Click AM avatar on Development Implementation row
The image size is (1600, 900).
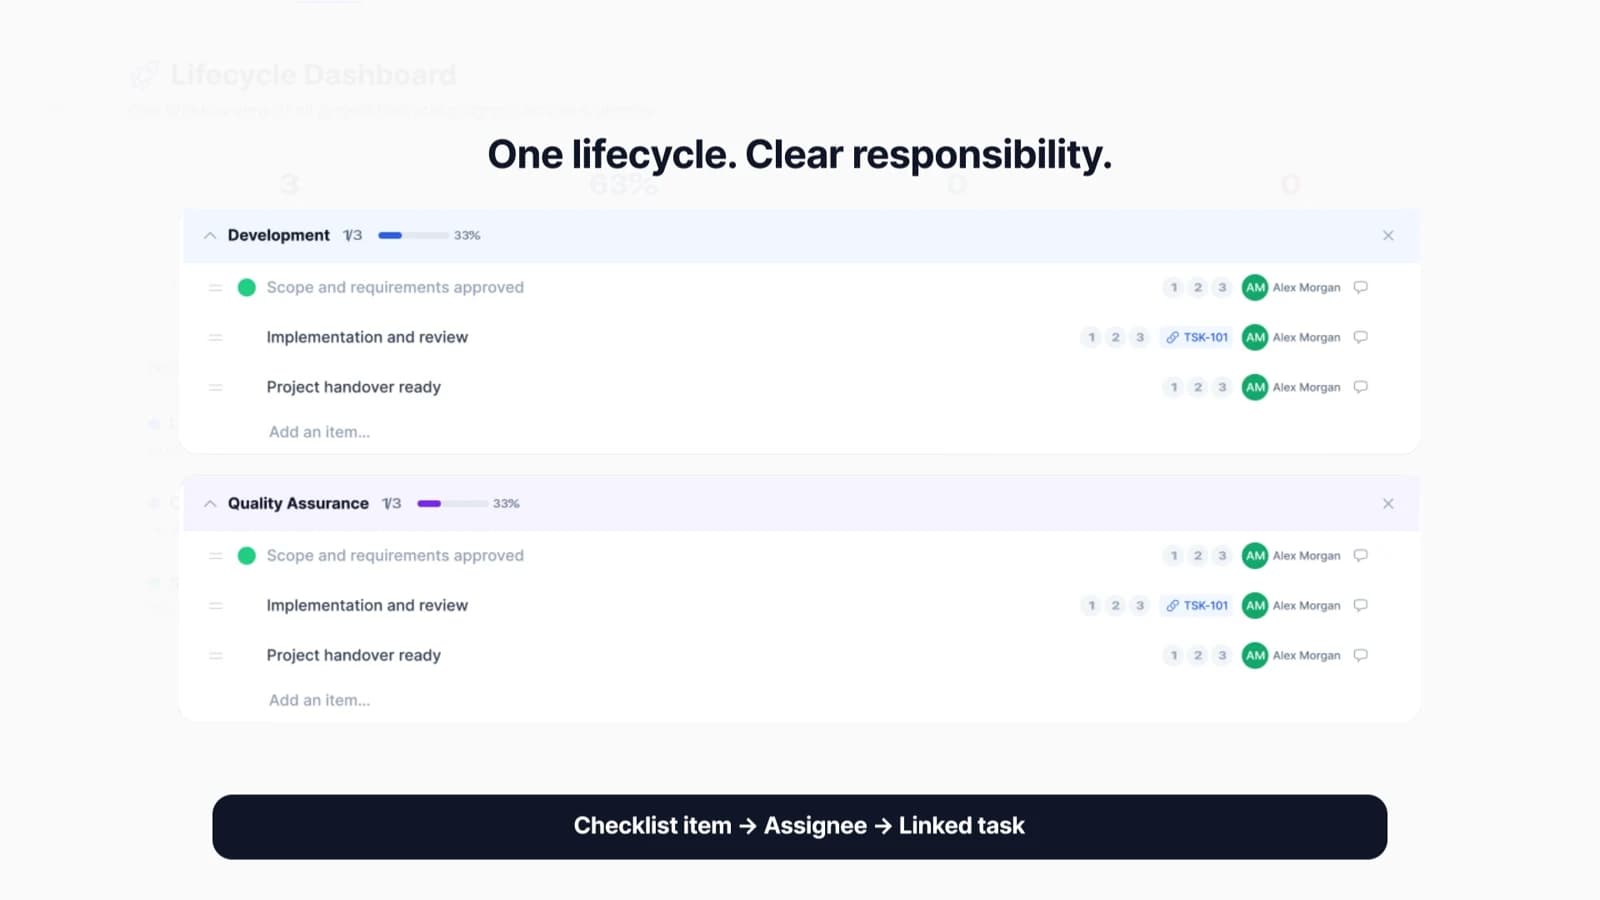1255,338
